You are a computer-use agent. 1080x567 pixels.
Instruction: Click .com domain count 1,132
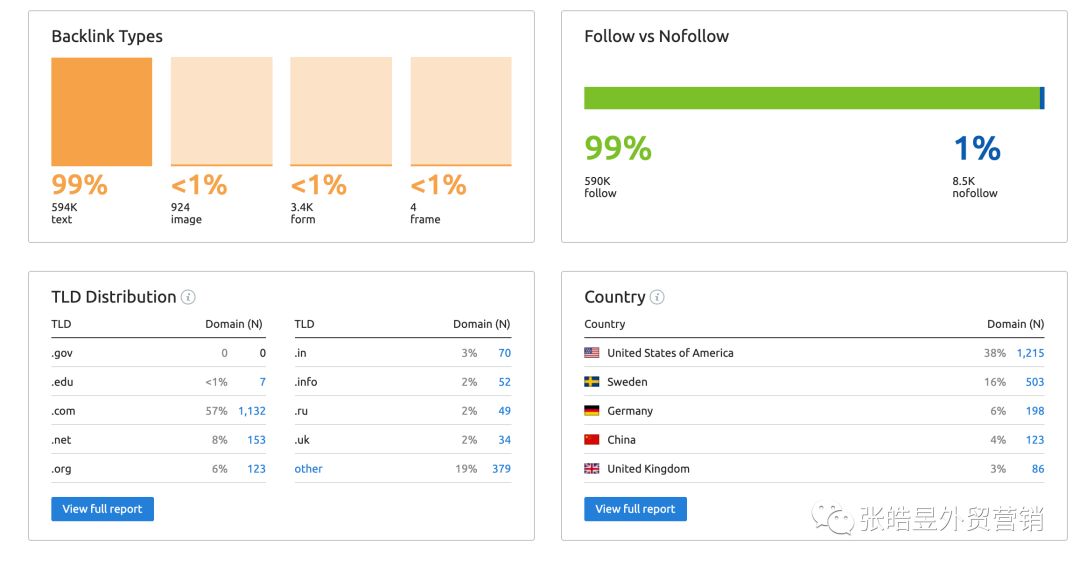click(x=252, y=411)
